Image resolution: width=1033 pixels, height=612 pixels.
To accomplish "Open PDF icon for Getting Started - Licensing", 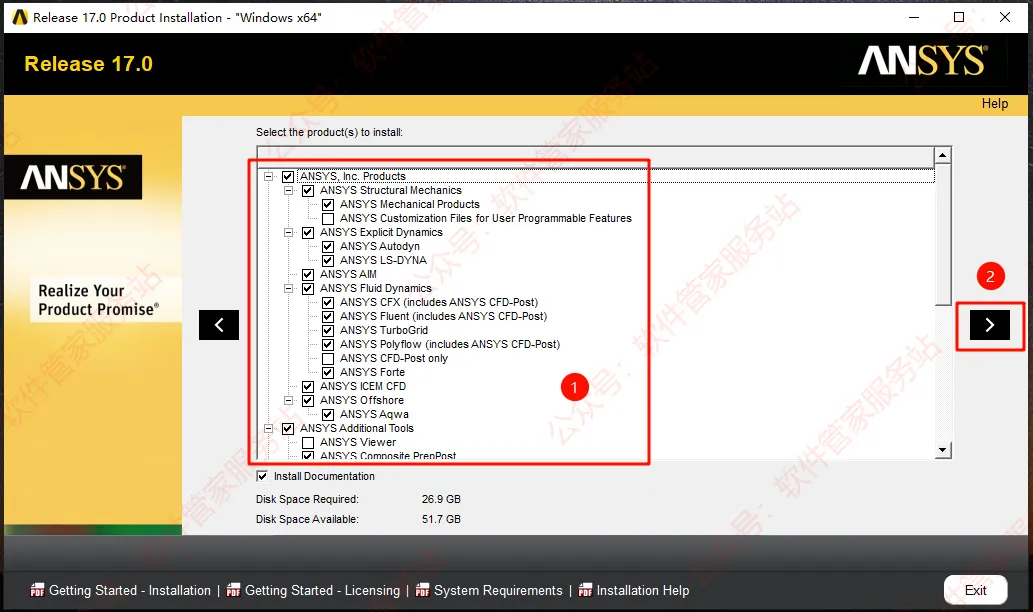I will [233, 590].
